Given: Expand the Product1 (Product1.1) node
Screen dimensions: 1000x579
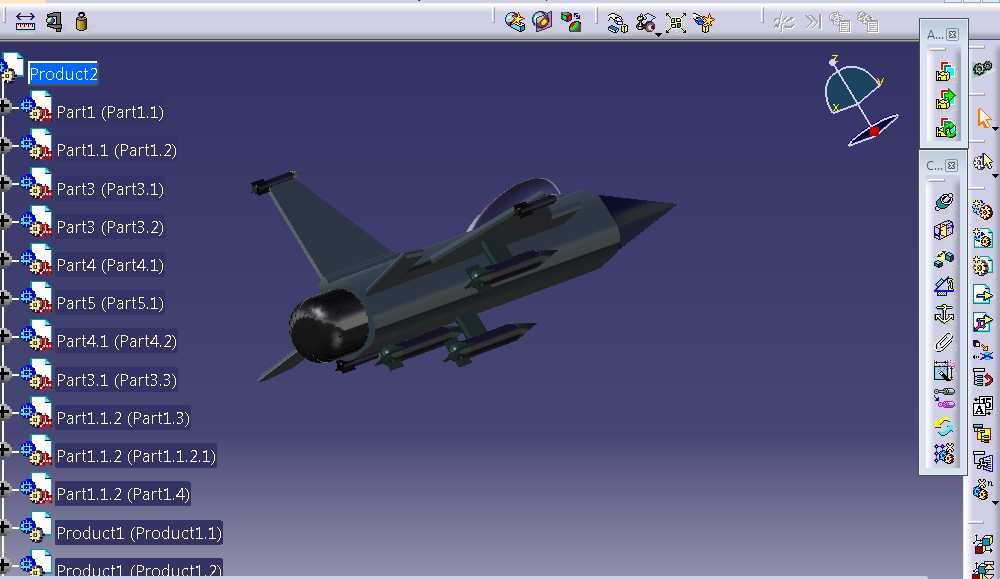Looking at the screenshot, I should click(x=5, y=527).
